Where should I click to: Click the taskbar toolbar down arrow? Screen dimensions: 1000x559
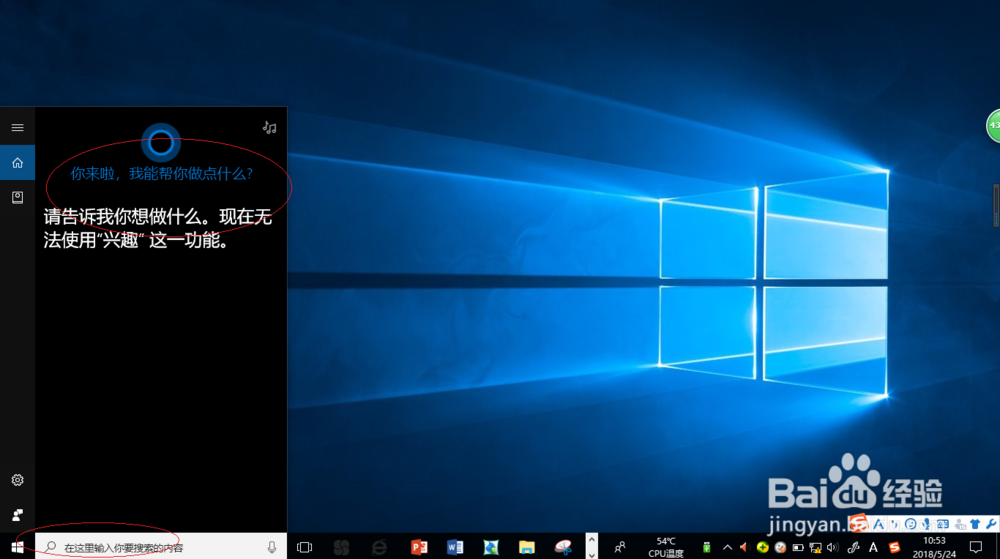[x=592, y=554]
